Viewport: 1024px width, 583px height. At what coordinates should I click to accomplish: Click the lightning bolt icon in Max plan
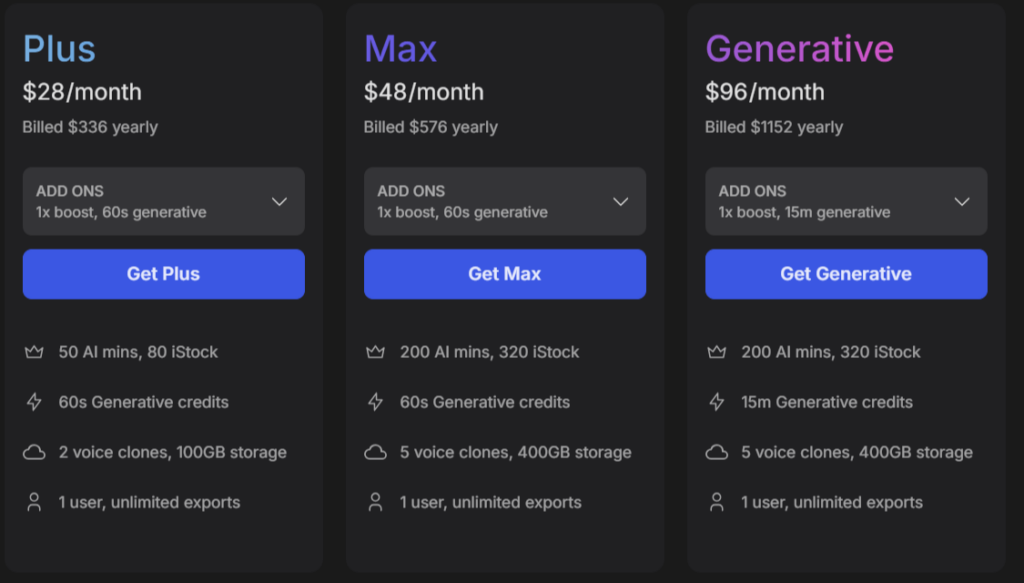coord(376,402)
